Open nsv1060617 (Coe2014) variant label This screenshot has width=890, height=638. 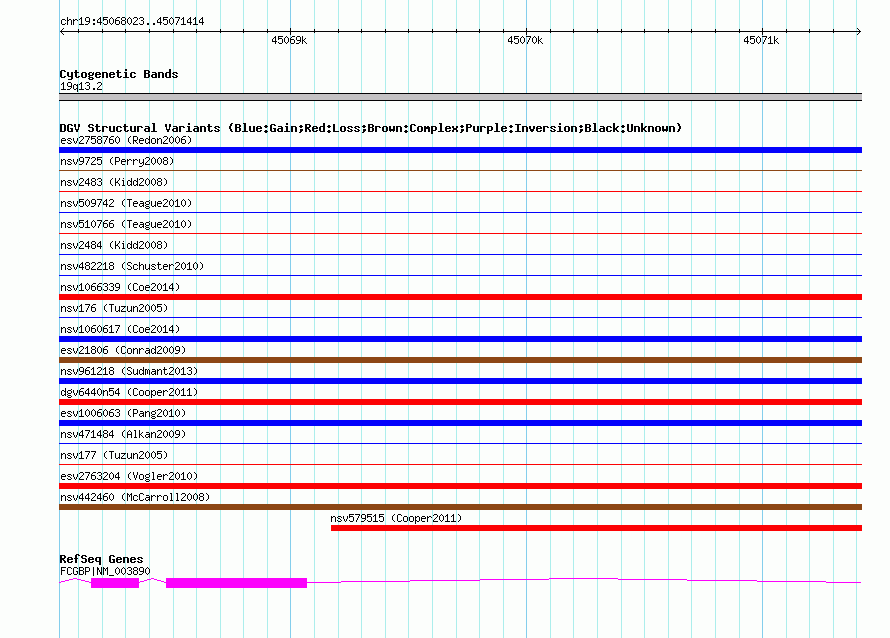point(120,329)
